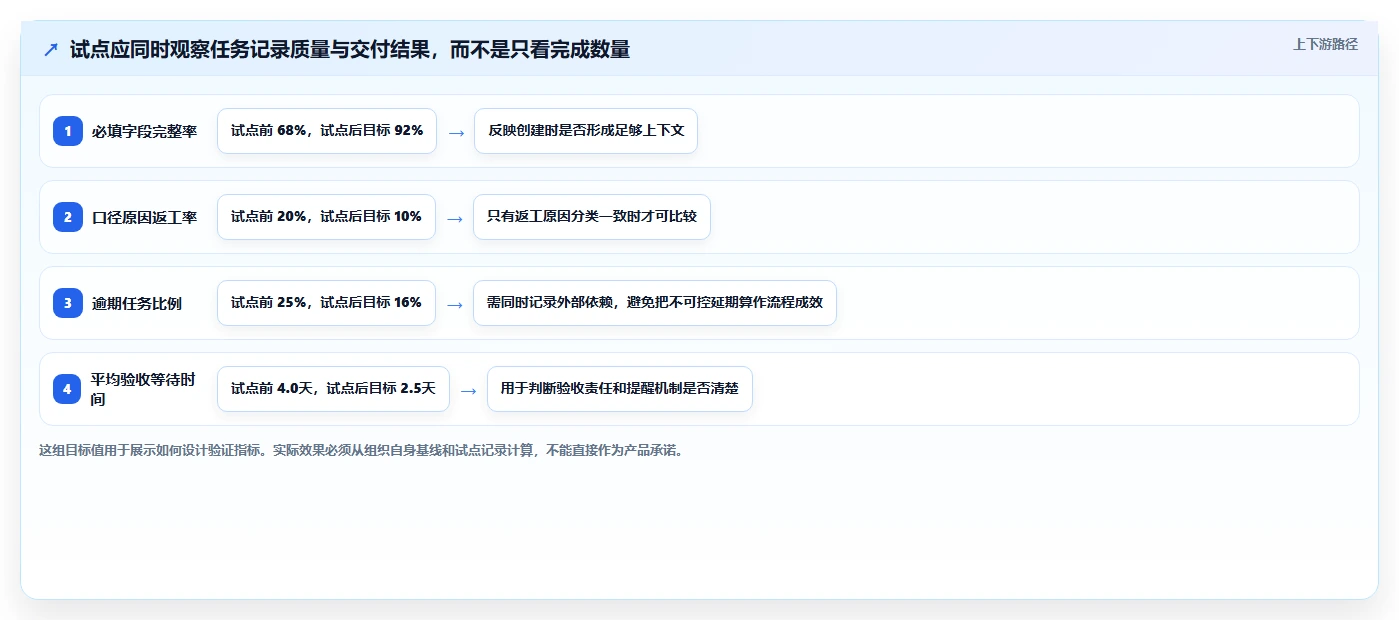Click the 平均验收等待时间 label

tap(144, 389)
